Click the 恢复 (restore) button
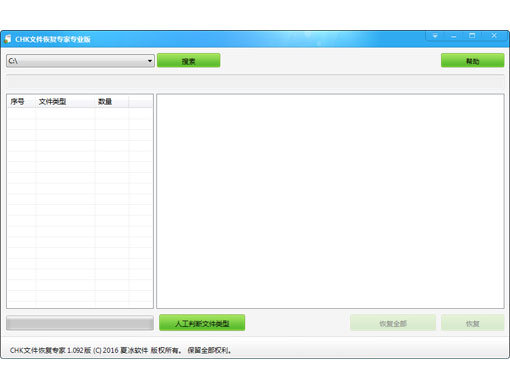The height and width of the screenshot is (390, 510). (472, 323)
